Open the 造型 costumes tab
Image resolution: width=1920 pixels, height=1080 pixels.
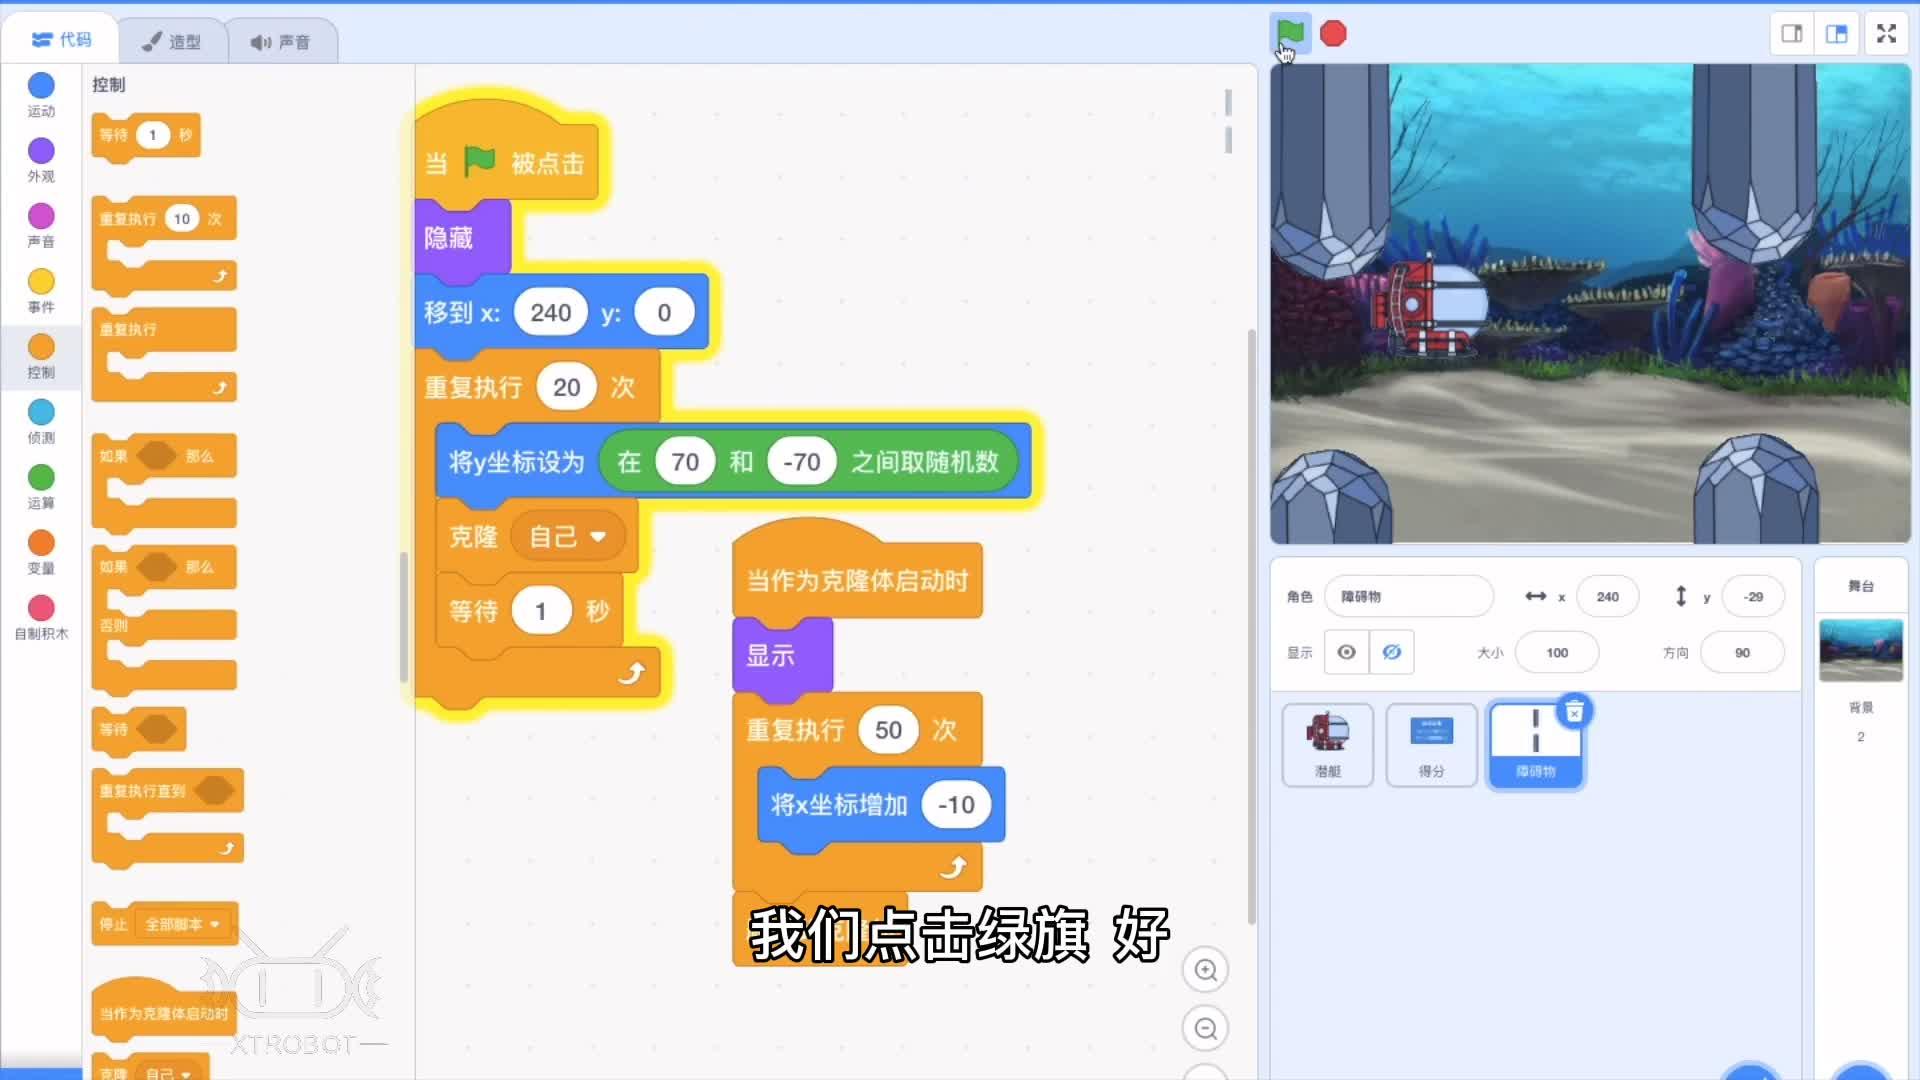[x=172, y=42]
